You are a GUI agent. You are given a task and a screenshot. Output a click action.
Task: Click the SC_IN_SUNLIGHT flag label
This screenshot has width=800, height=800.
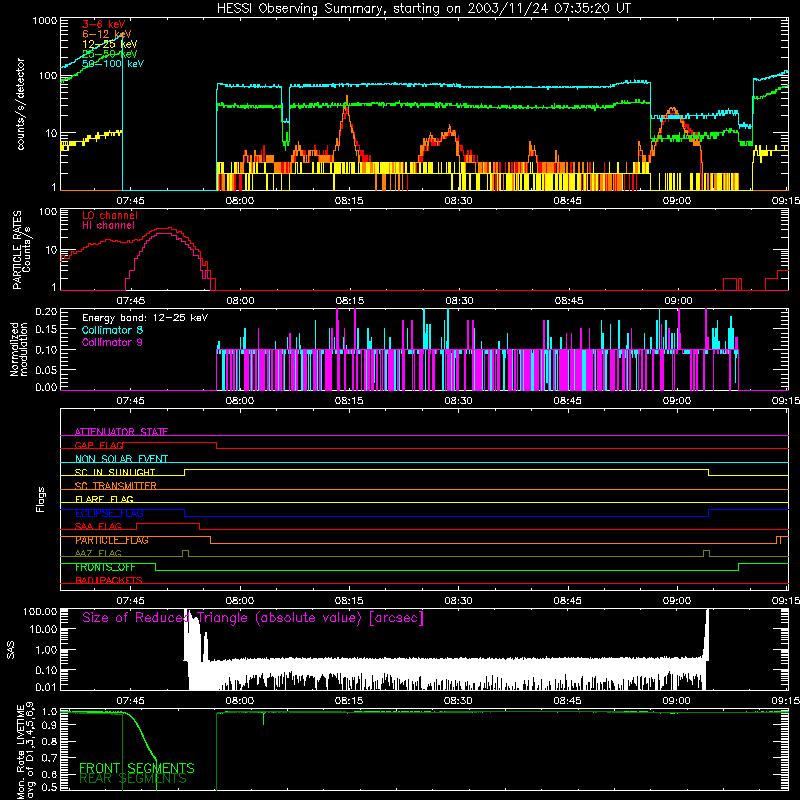coord(115,472)
